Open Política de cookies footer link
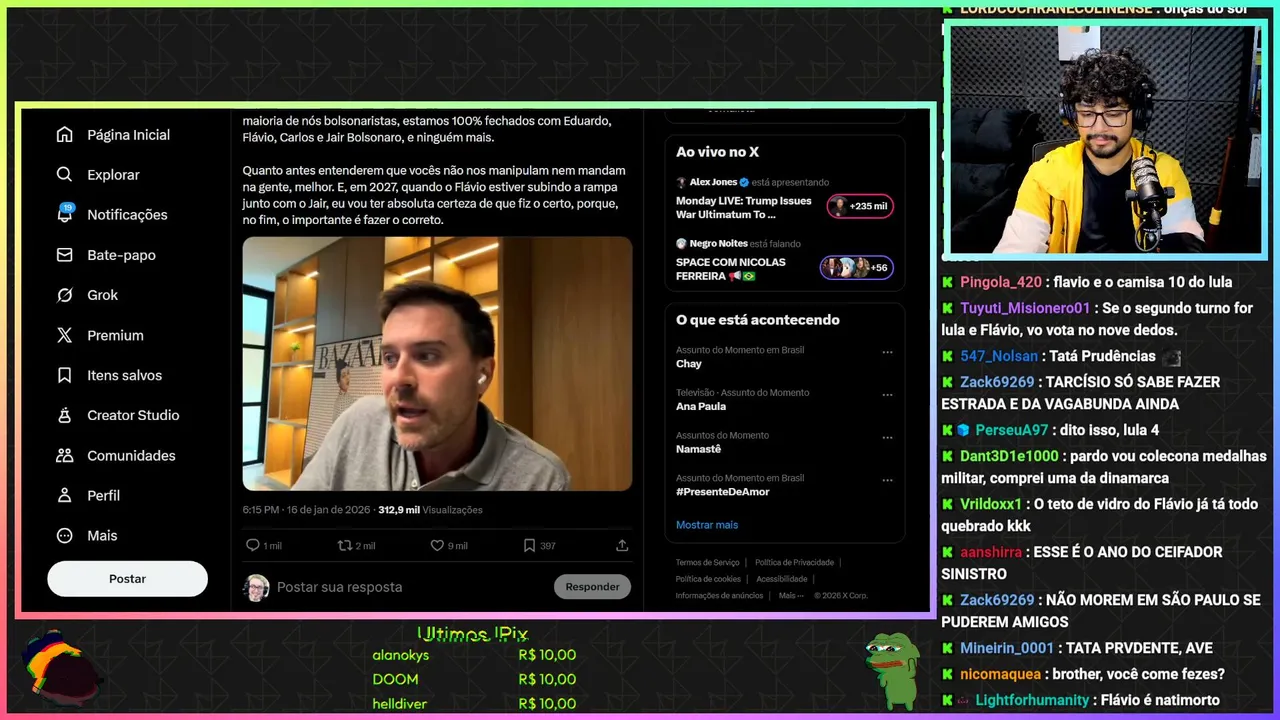 [708, 579]
